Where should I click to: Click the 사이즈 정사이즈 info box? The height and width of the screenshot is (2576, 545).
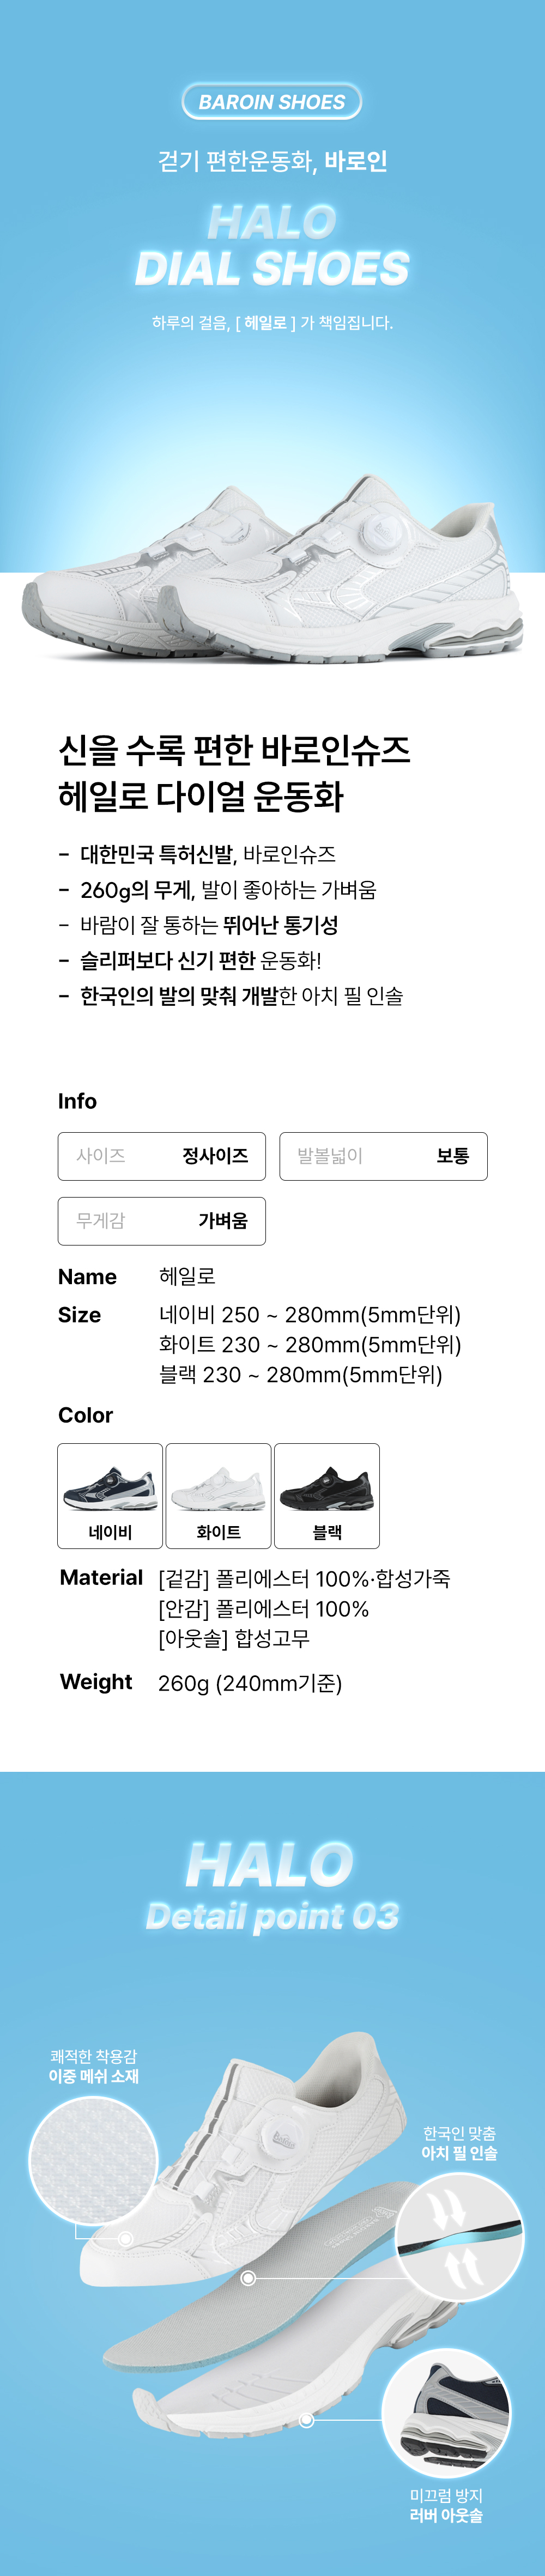tap(162, 1156)
